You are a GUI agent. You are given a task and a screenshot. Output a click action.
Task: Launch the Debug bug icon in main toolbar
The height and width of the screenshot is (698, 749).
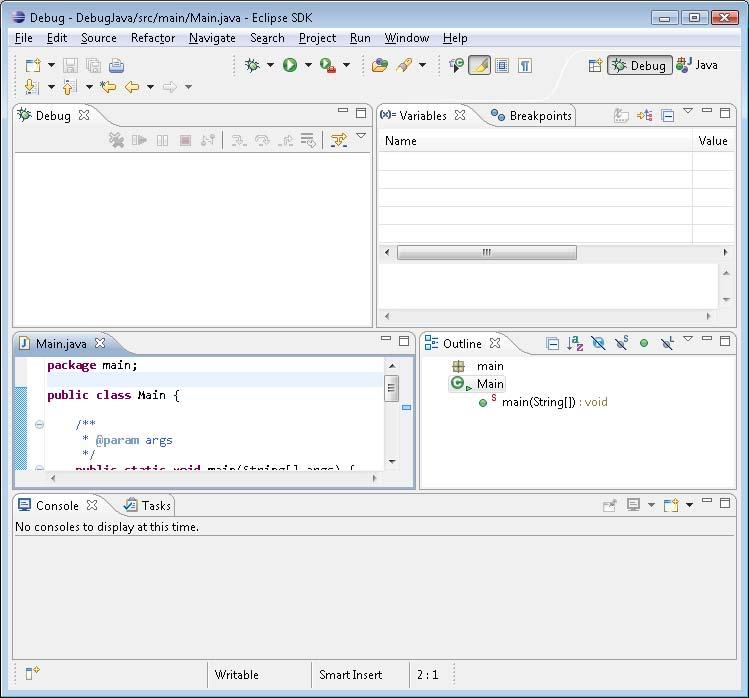[252, 65]
